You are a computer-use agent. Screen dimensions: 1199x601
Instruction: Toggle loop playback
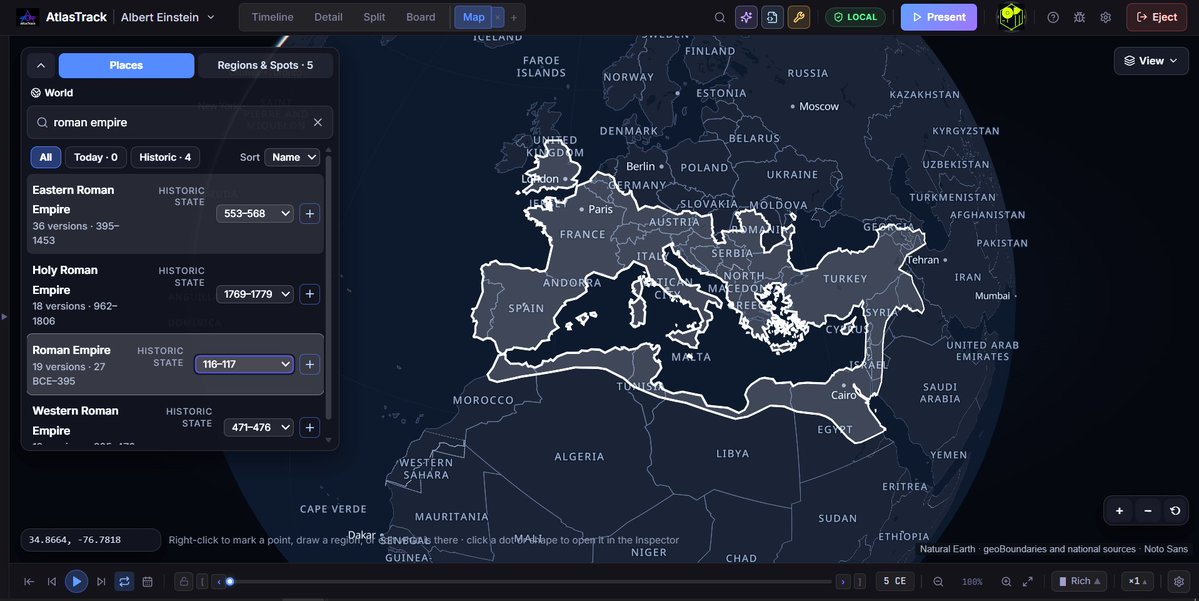124,582
